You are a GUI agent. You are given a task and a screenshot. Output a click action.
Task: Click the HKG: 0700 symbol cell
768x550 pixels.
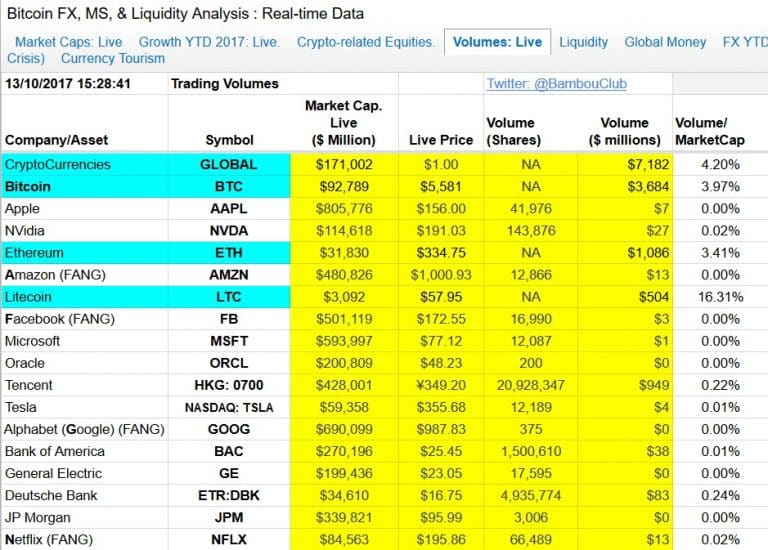pos(229,385)
